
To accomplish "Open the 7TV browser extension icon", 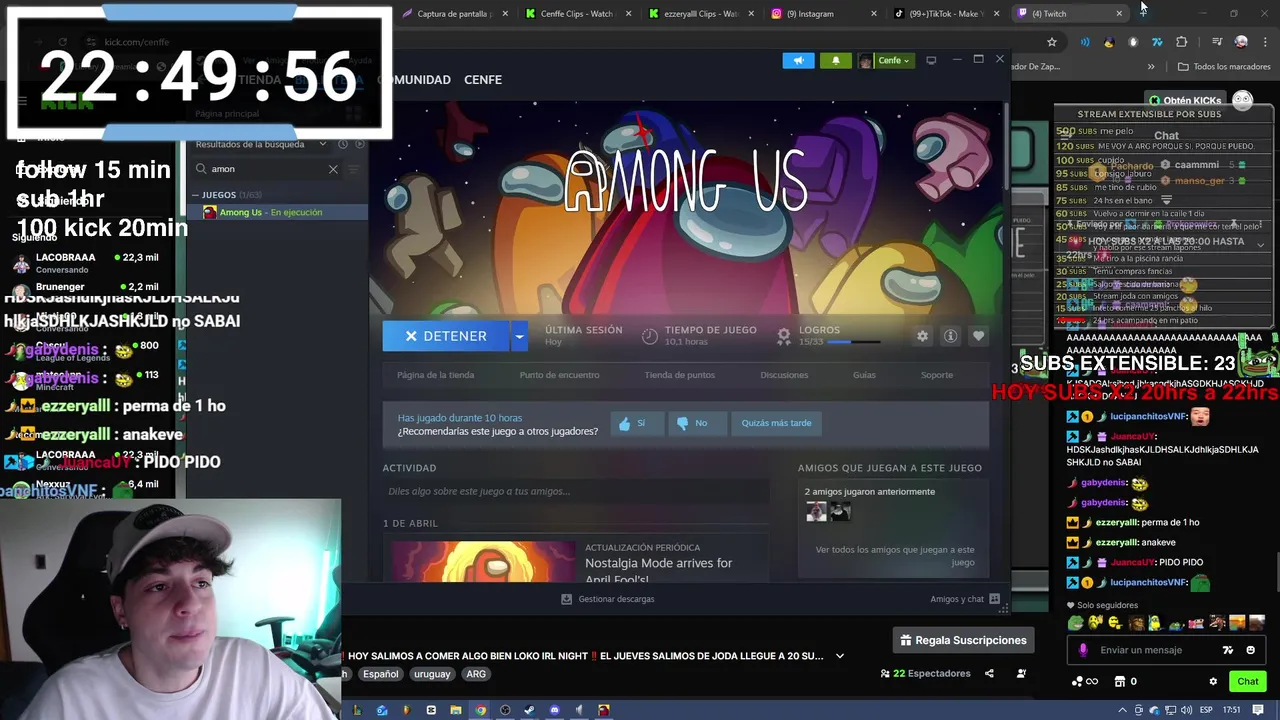I will point(1157,42).
